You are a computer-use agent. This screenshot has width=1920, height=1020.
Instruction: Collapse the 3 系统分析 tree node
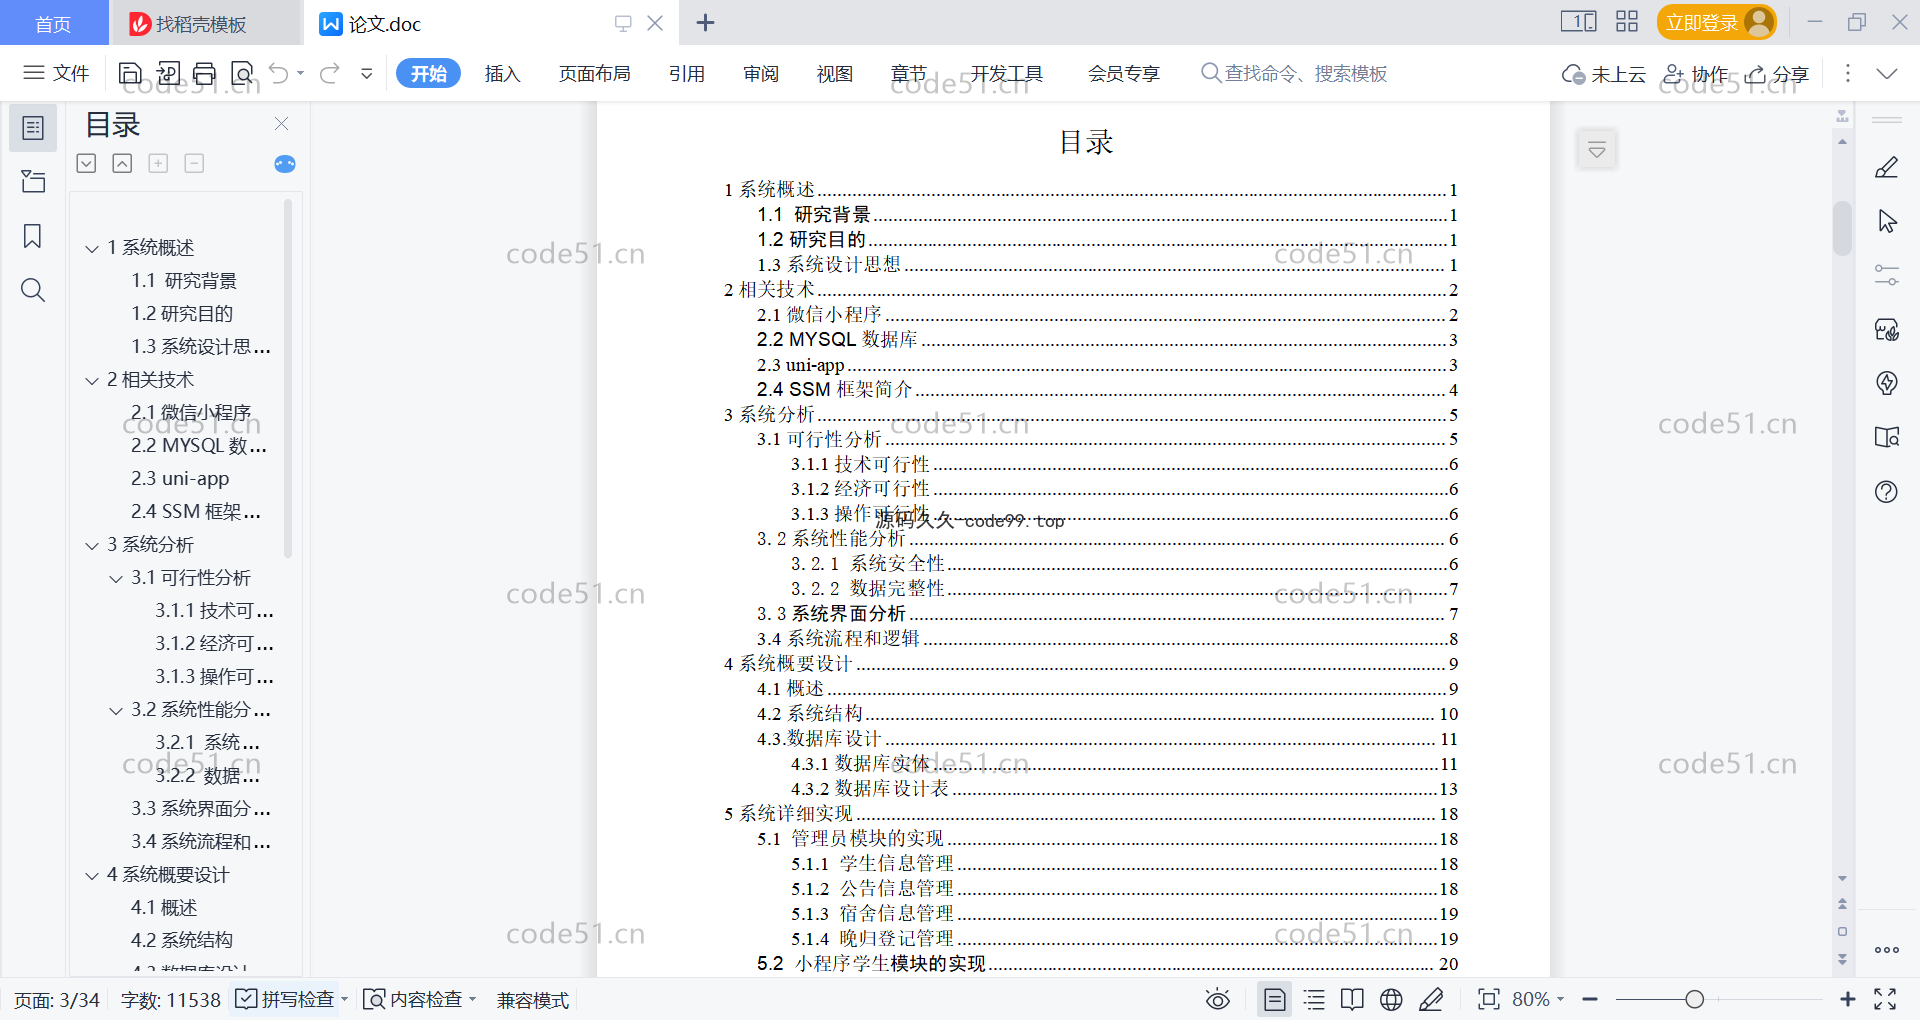tap(92, 545)
